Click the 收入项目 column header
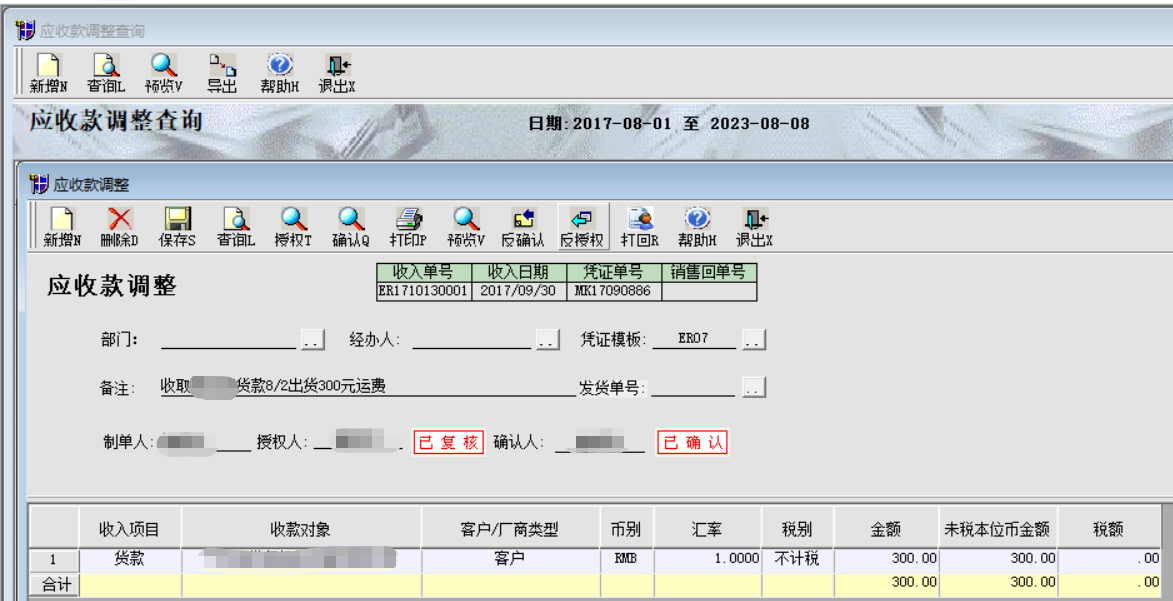This screenshot has width=1173, height=601. pos(129,529)
